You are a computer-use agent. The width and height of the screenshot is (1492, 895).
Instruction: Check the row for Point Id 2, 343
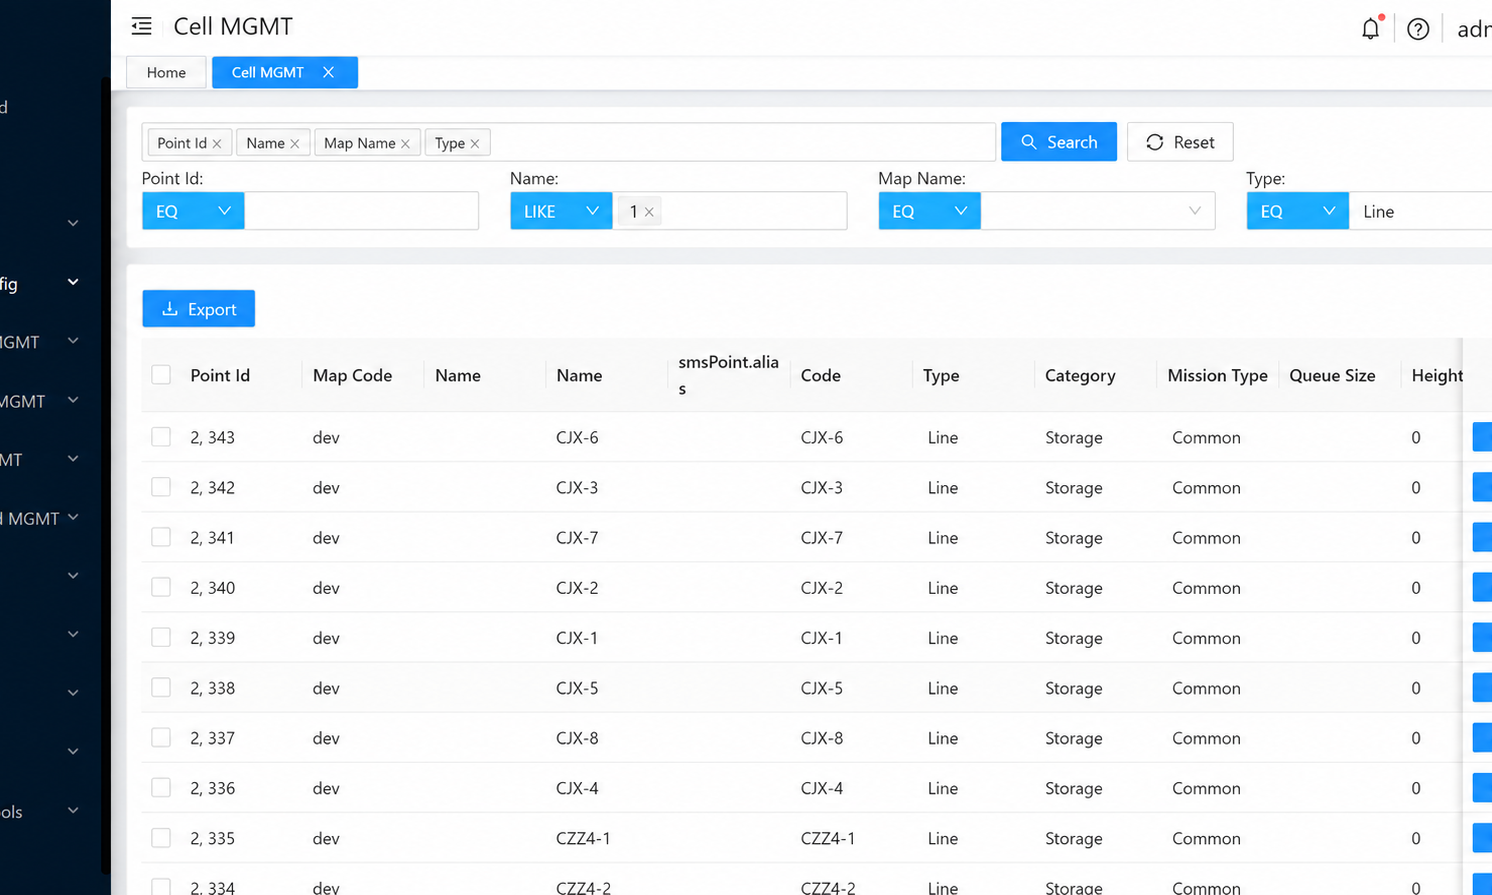click(161, 437)
